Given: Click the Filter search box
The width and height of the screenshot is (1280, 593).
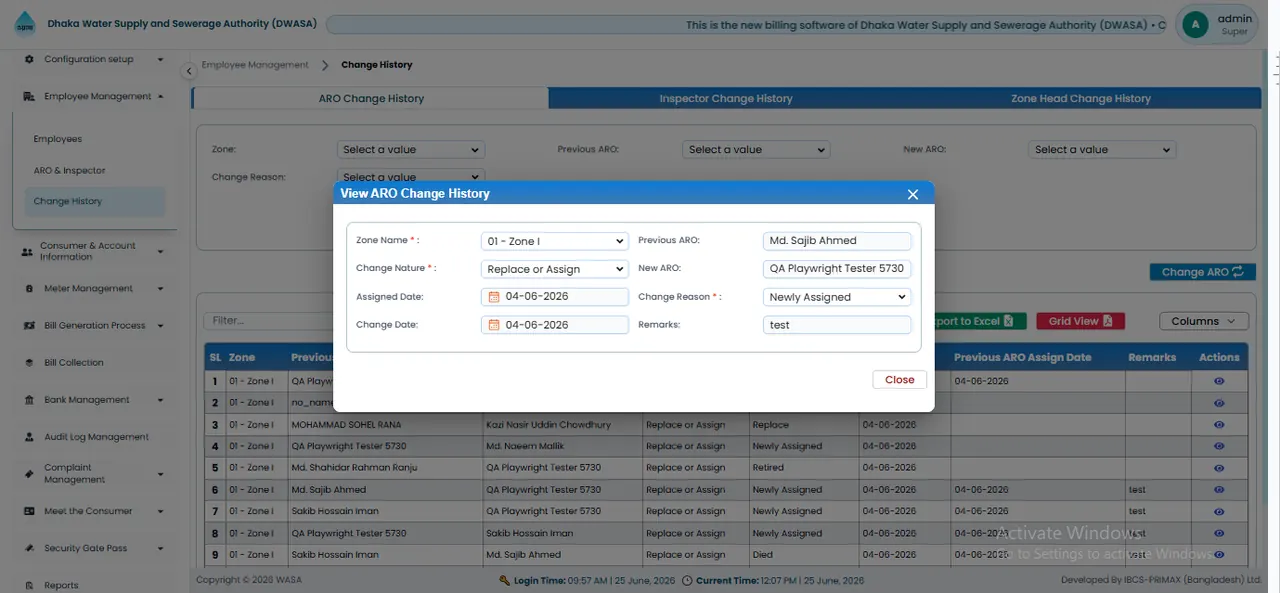Looking at the screenshot, I should point(268,321).
